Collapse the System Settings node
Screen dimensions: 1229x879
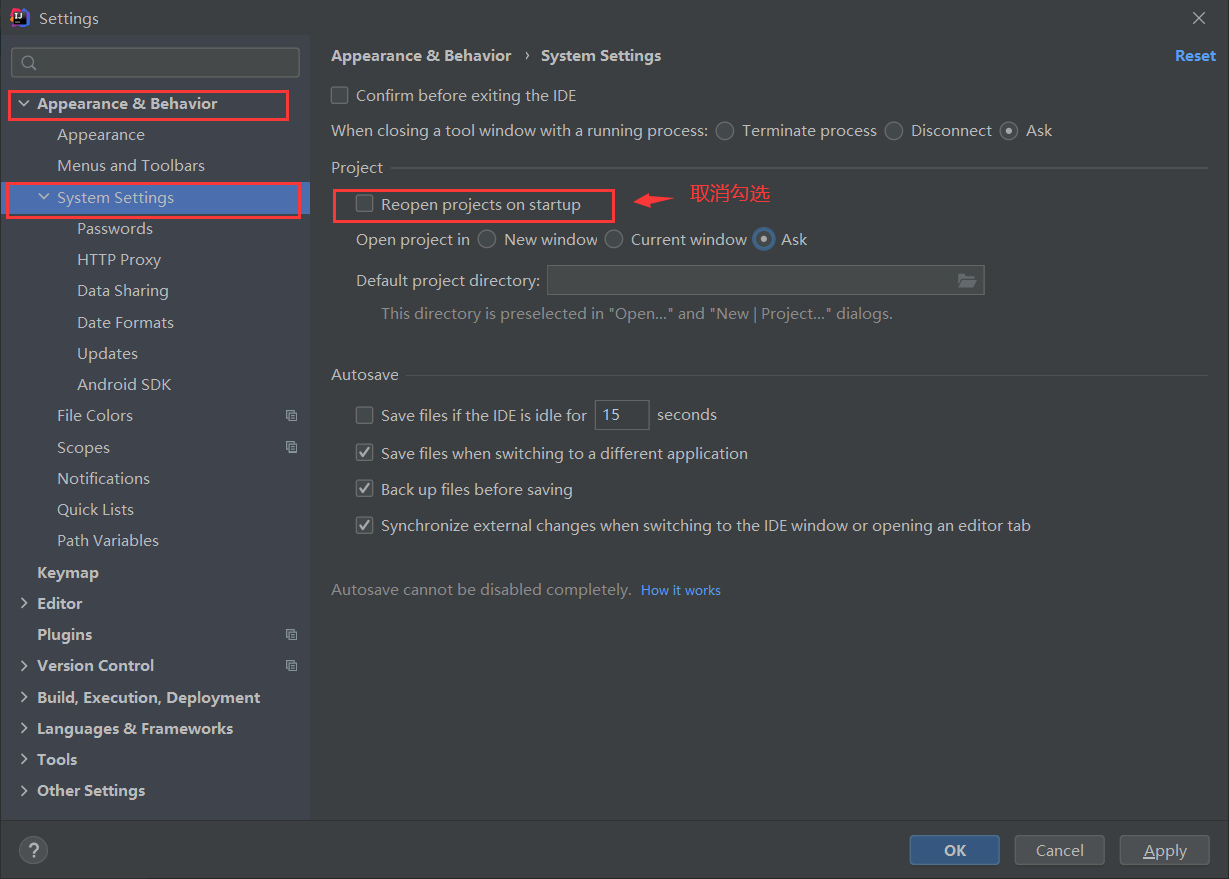pyautogui.click(x=44, y=198)
